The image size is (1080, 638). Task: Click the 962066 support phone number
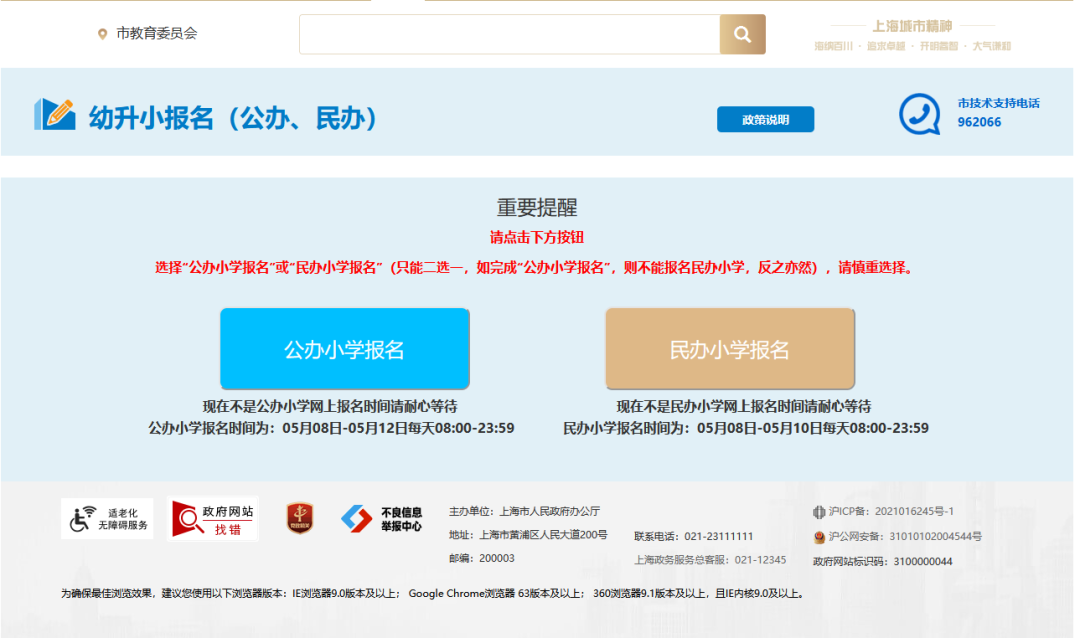pos(979,122)
